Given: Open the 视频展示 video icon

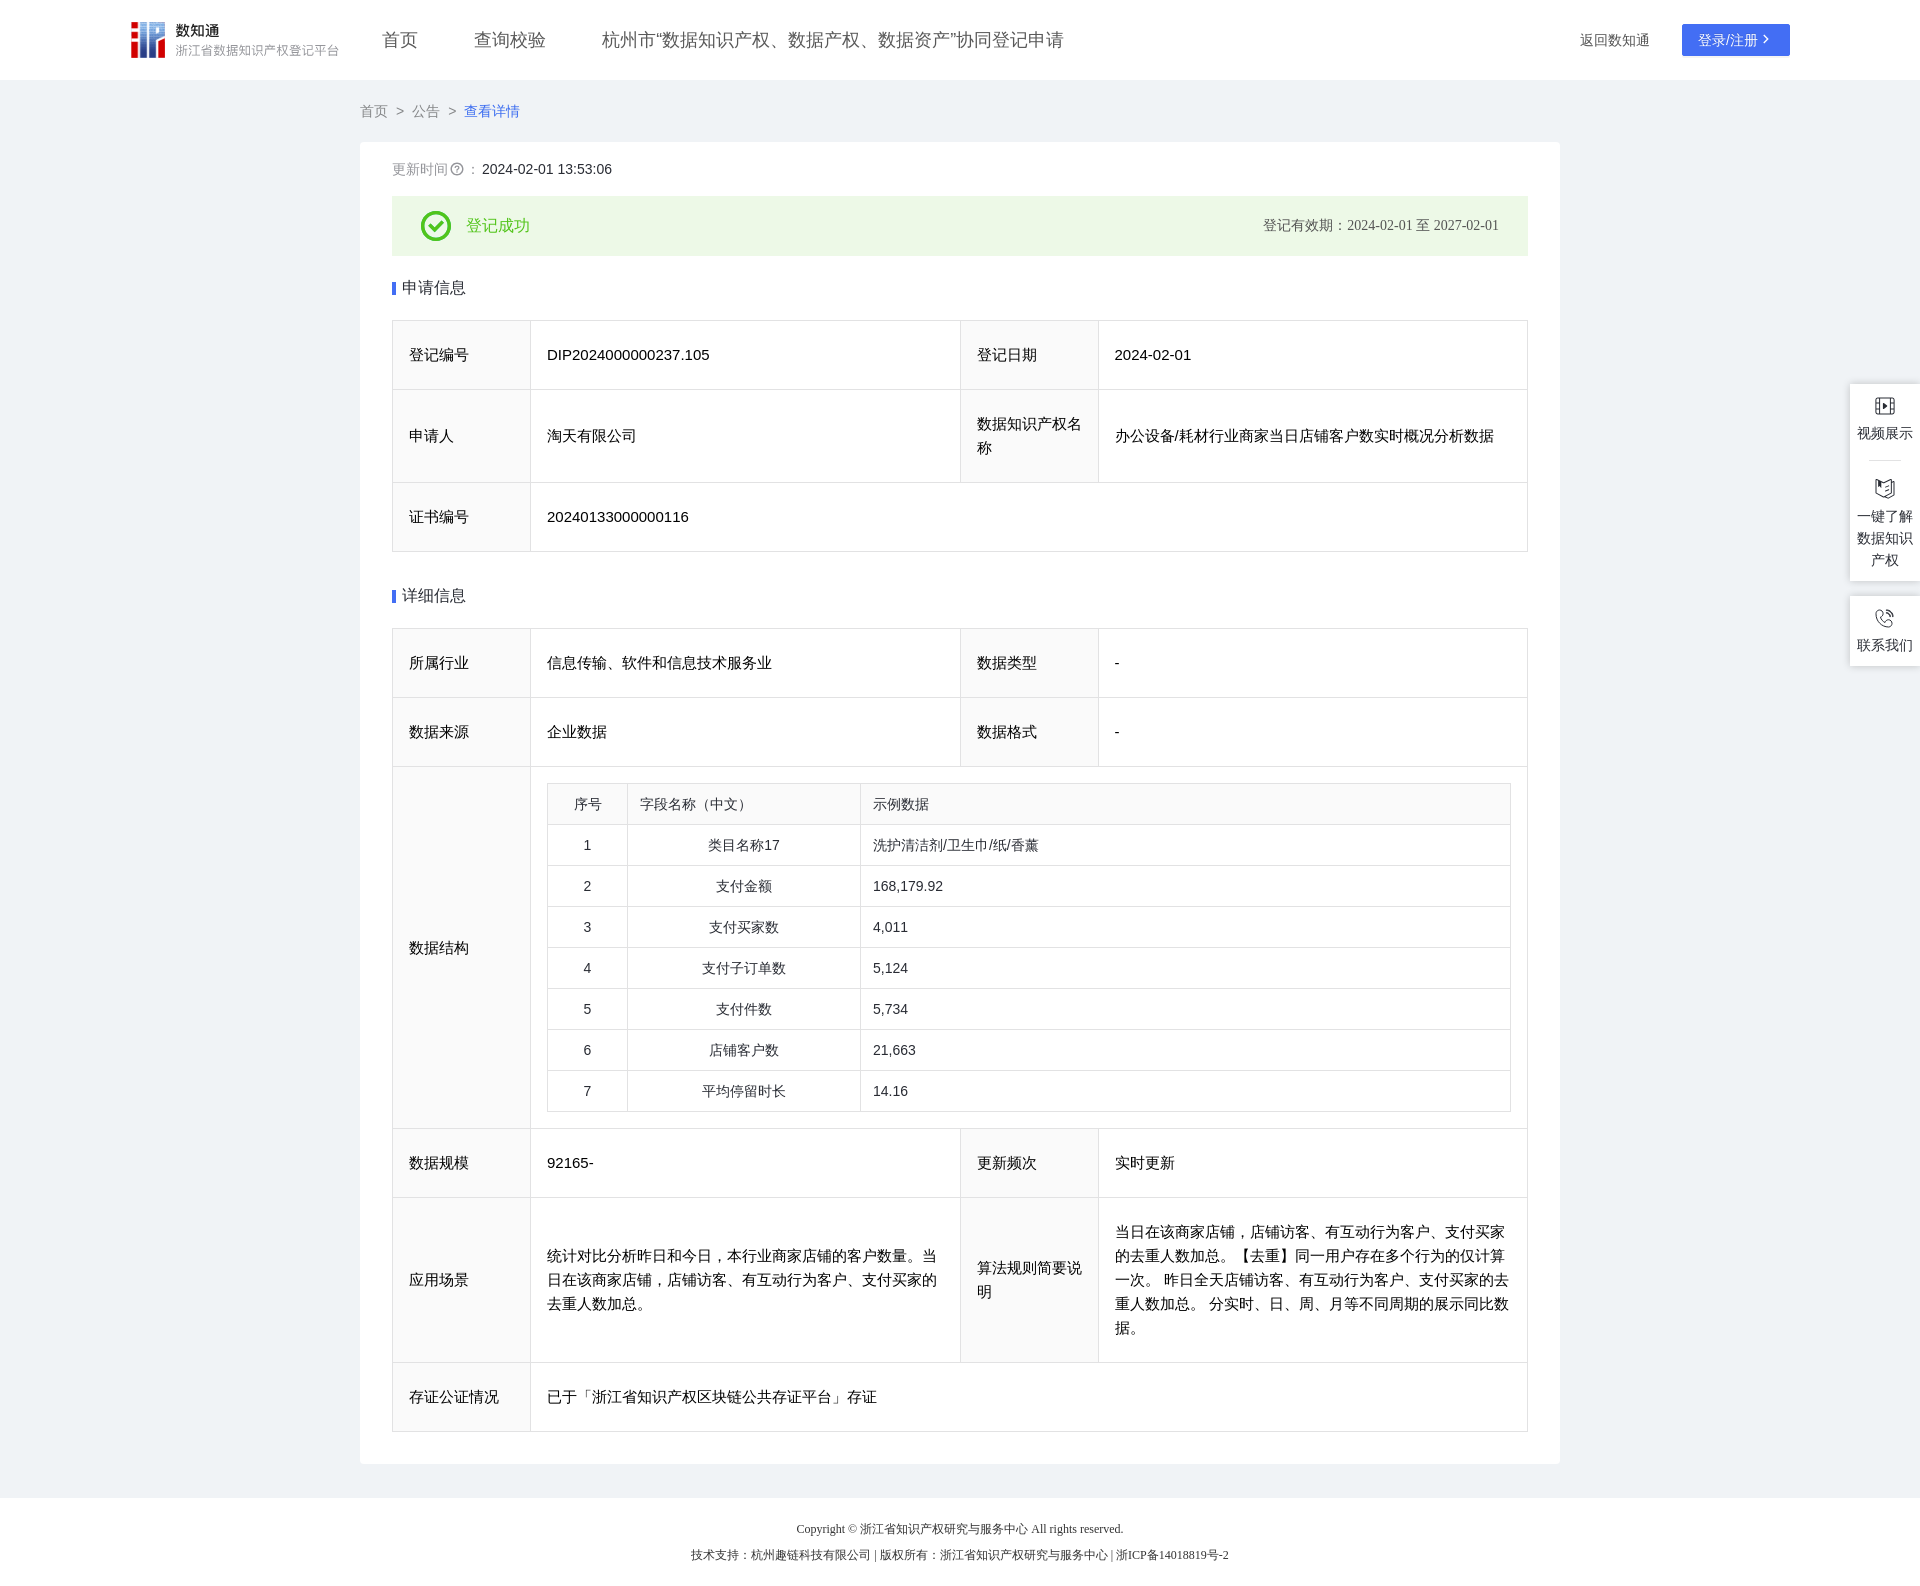Looking at the screenshot, I should tap(1885, 406).
